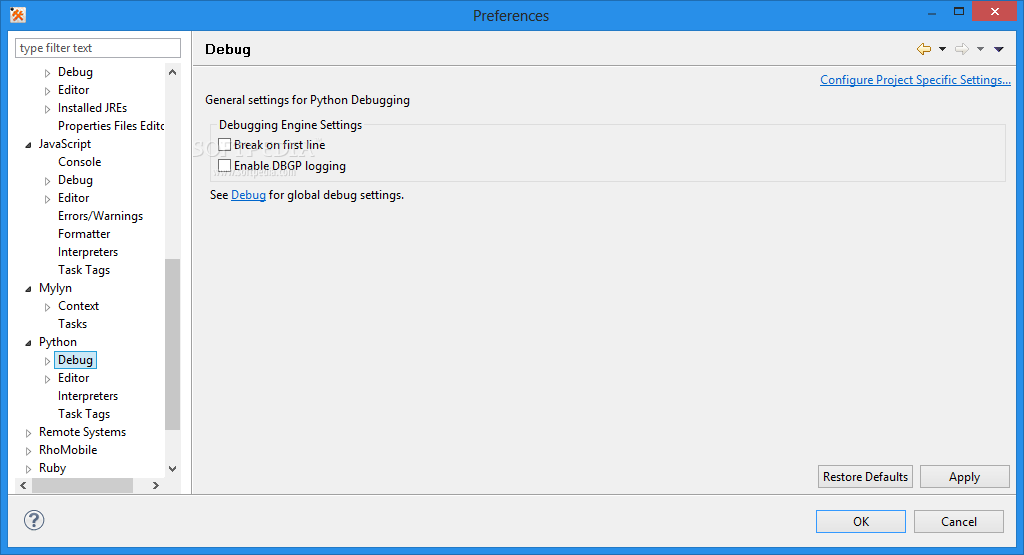This screenshot has width=1024, height=555.
Task: Select Python Editor tree item
Action: pyautogui.click(x=73, y=377)
